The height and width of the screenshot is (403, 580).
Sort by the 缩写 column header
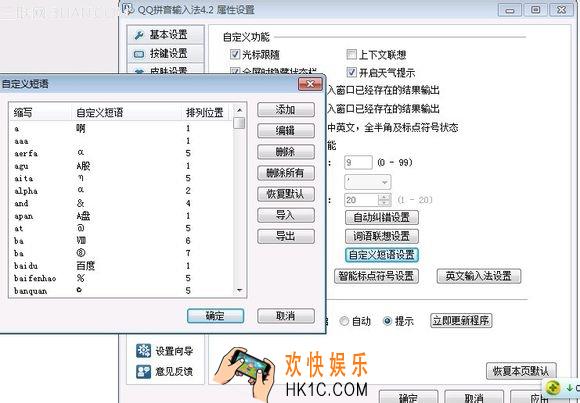[x=40, y=112]
